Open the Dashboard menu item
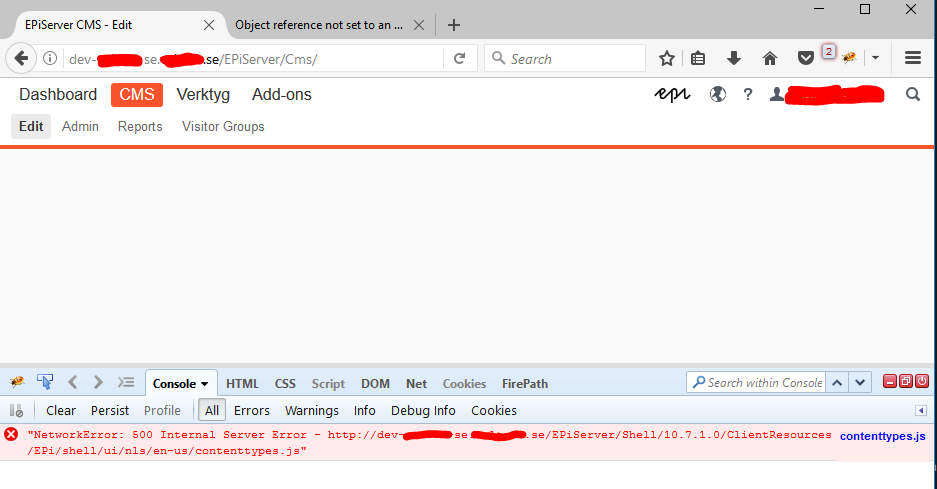This screenshot has width=937, height=489. point(58,94)
